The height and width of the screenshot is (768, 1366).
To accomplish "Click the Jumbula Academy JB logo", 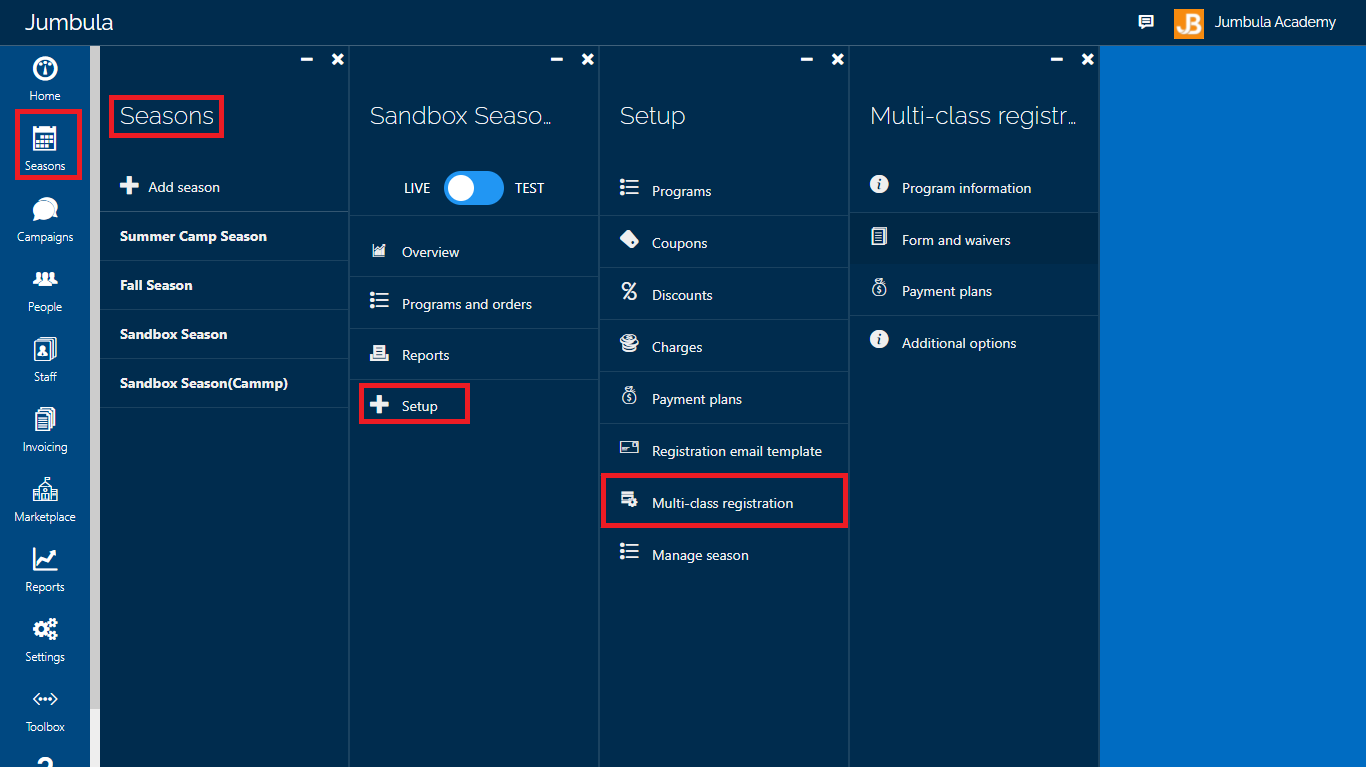I will (1189, 23).
